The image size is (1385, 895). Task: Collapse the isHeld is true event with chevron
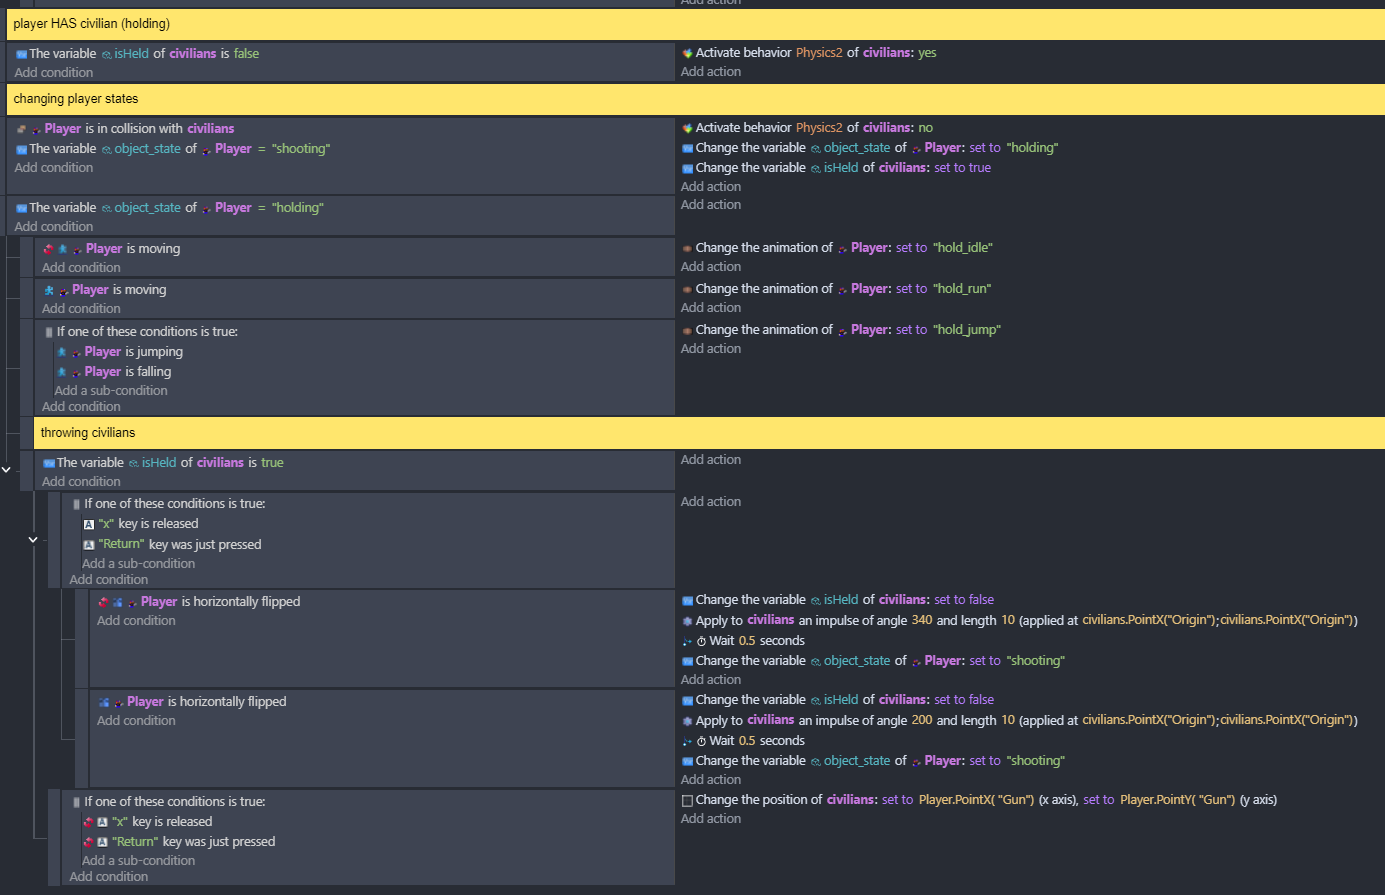pos(6,469)
